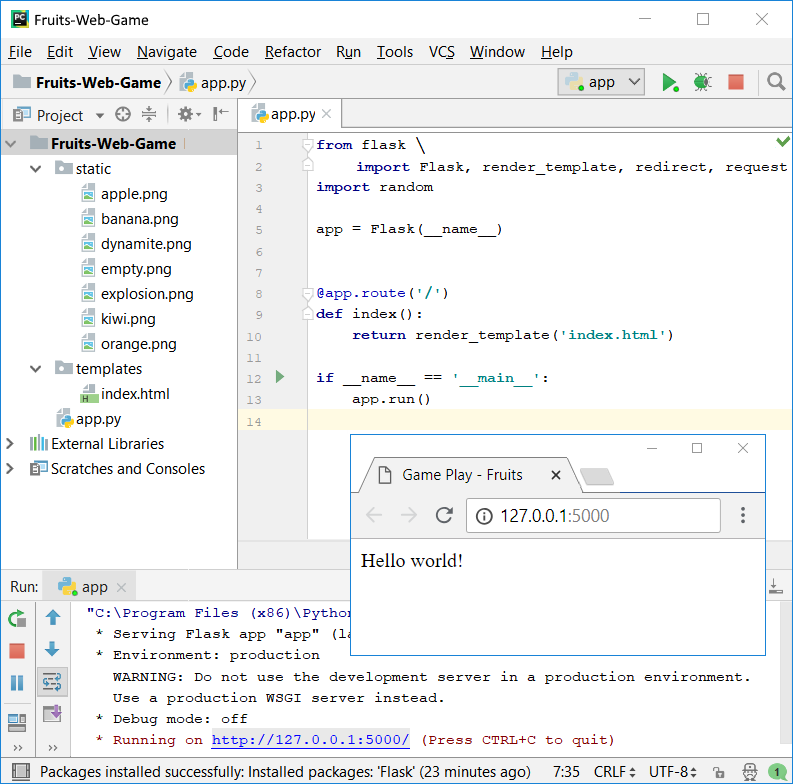Toggle soft-wrap in the Run console
Screen dimensions: 793x784
[52, 682]
